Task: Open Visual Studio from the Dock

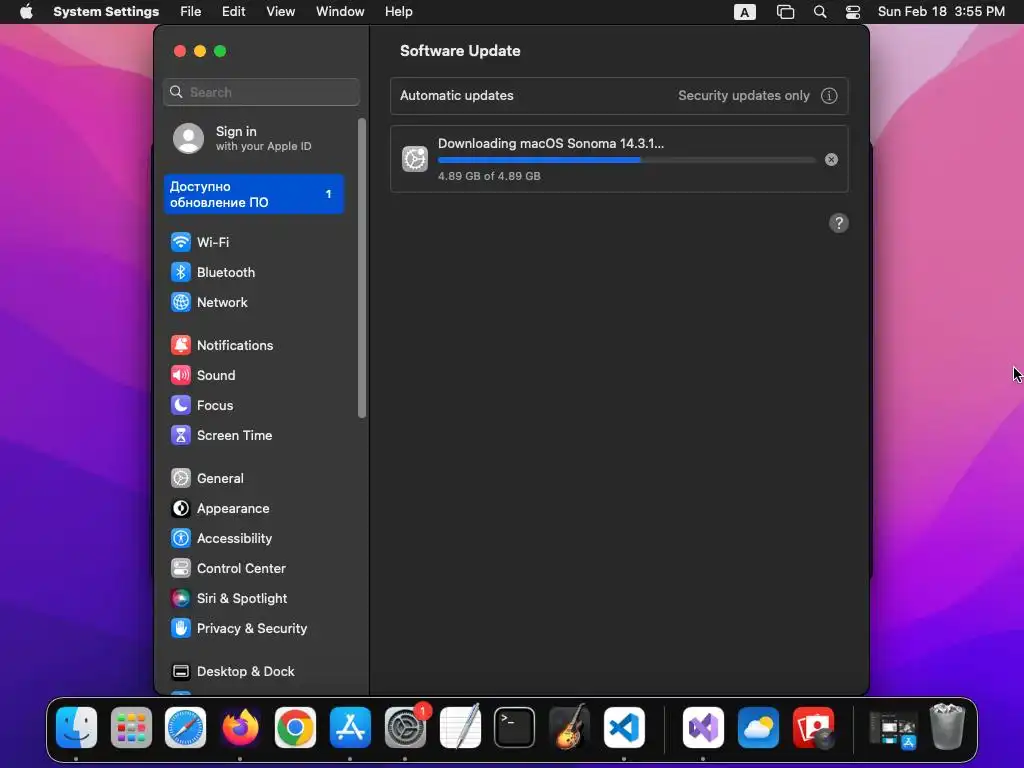Action: tap(703, 728)
